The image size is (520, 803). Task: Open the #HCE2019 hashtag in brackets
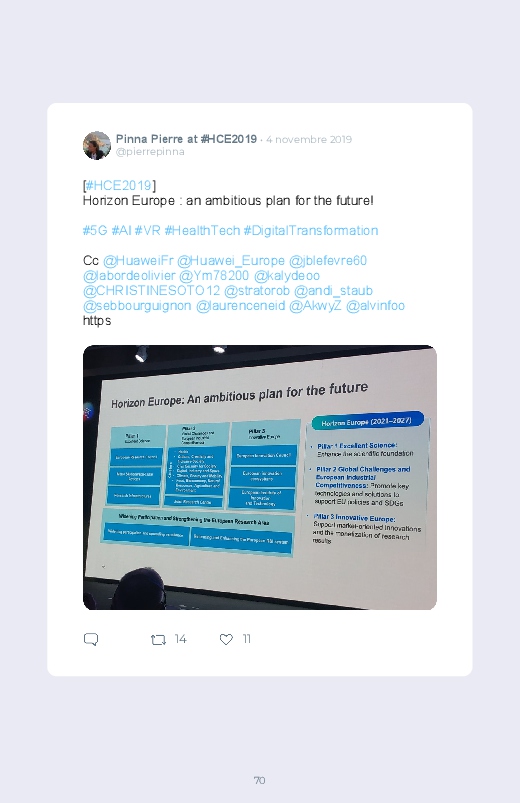(119, 185)
